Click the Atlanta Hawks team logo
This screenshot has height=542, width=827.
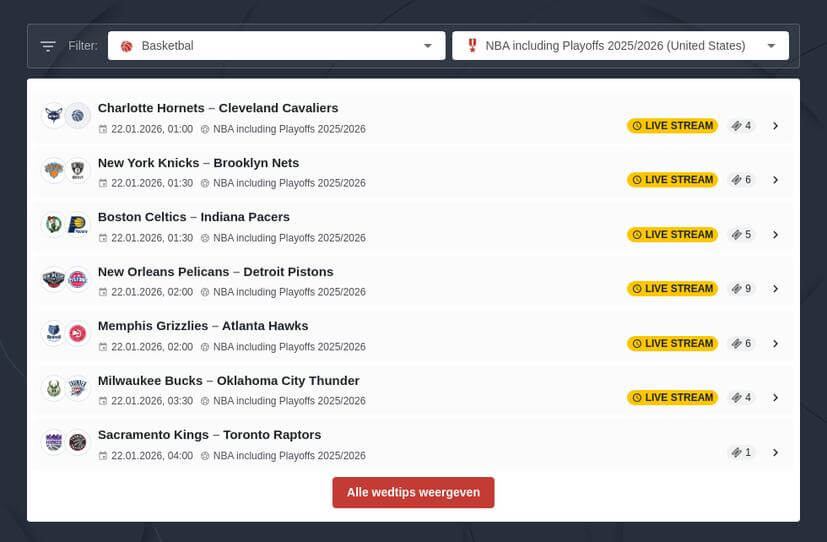[x=78, y=334]
